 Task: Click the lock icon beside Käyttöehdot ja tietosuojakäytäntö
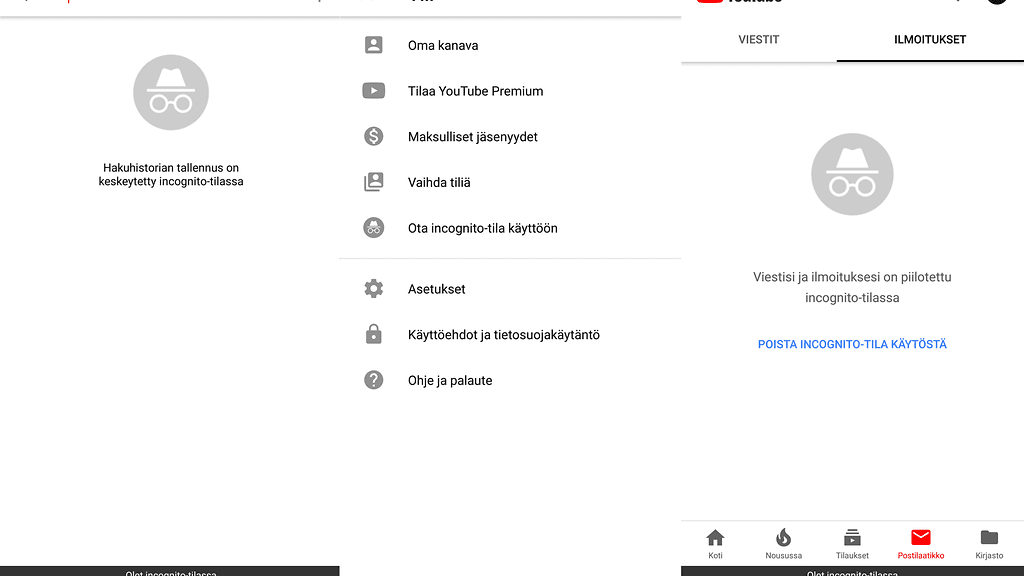click(x=374, y=335)
